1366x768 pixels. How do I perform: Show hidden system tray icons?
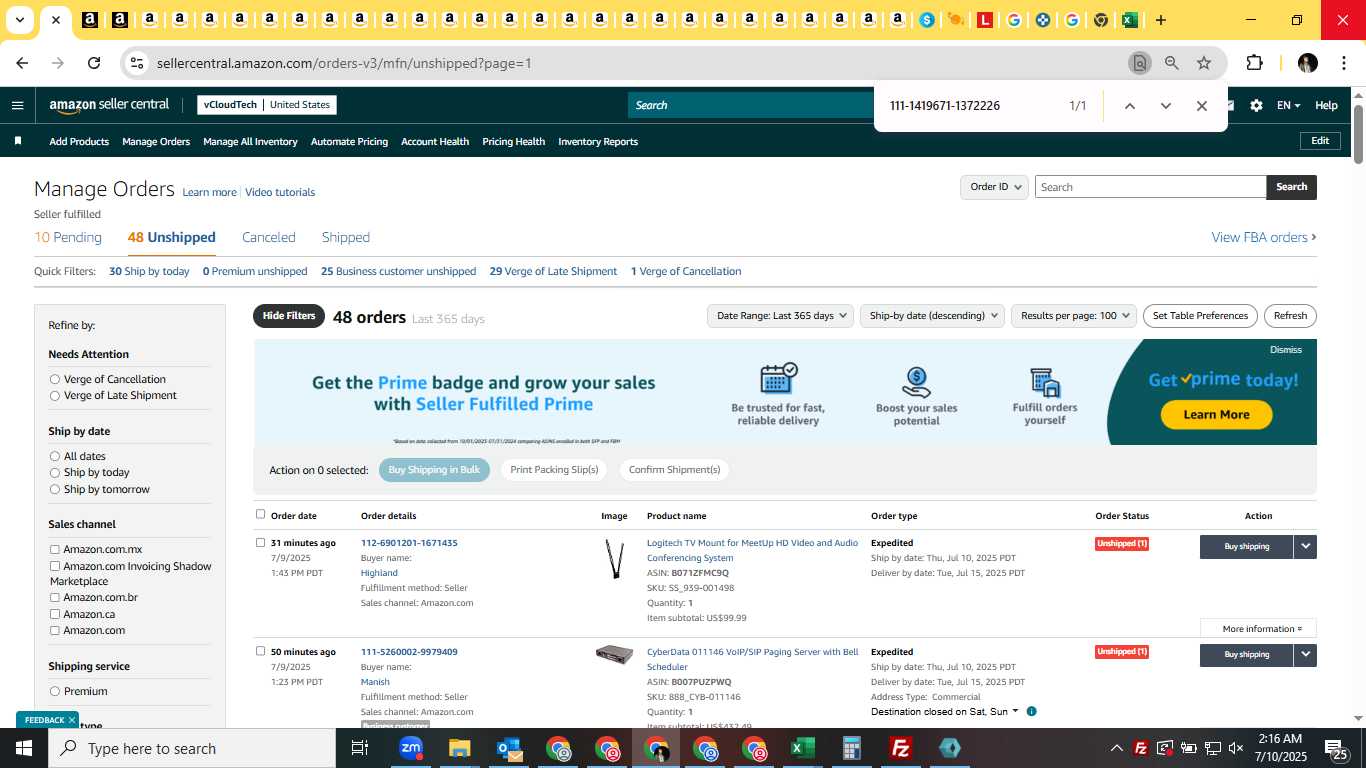click(1116, 748)
